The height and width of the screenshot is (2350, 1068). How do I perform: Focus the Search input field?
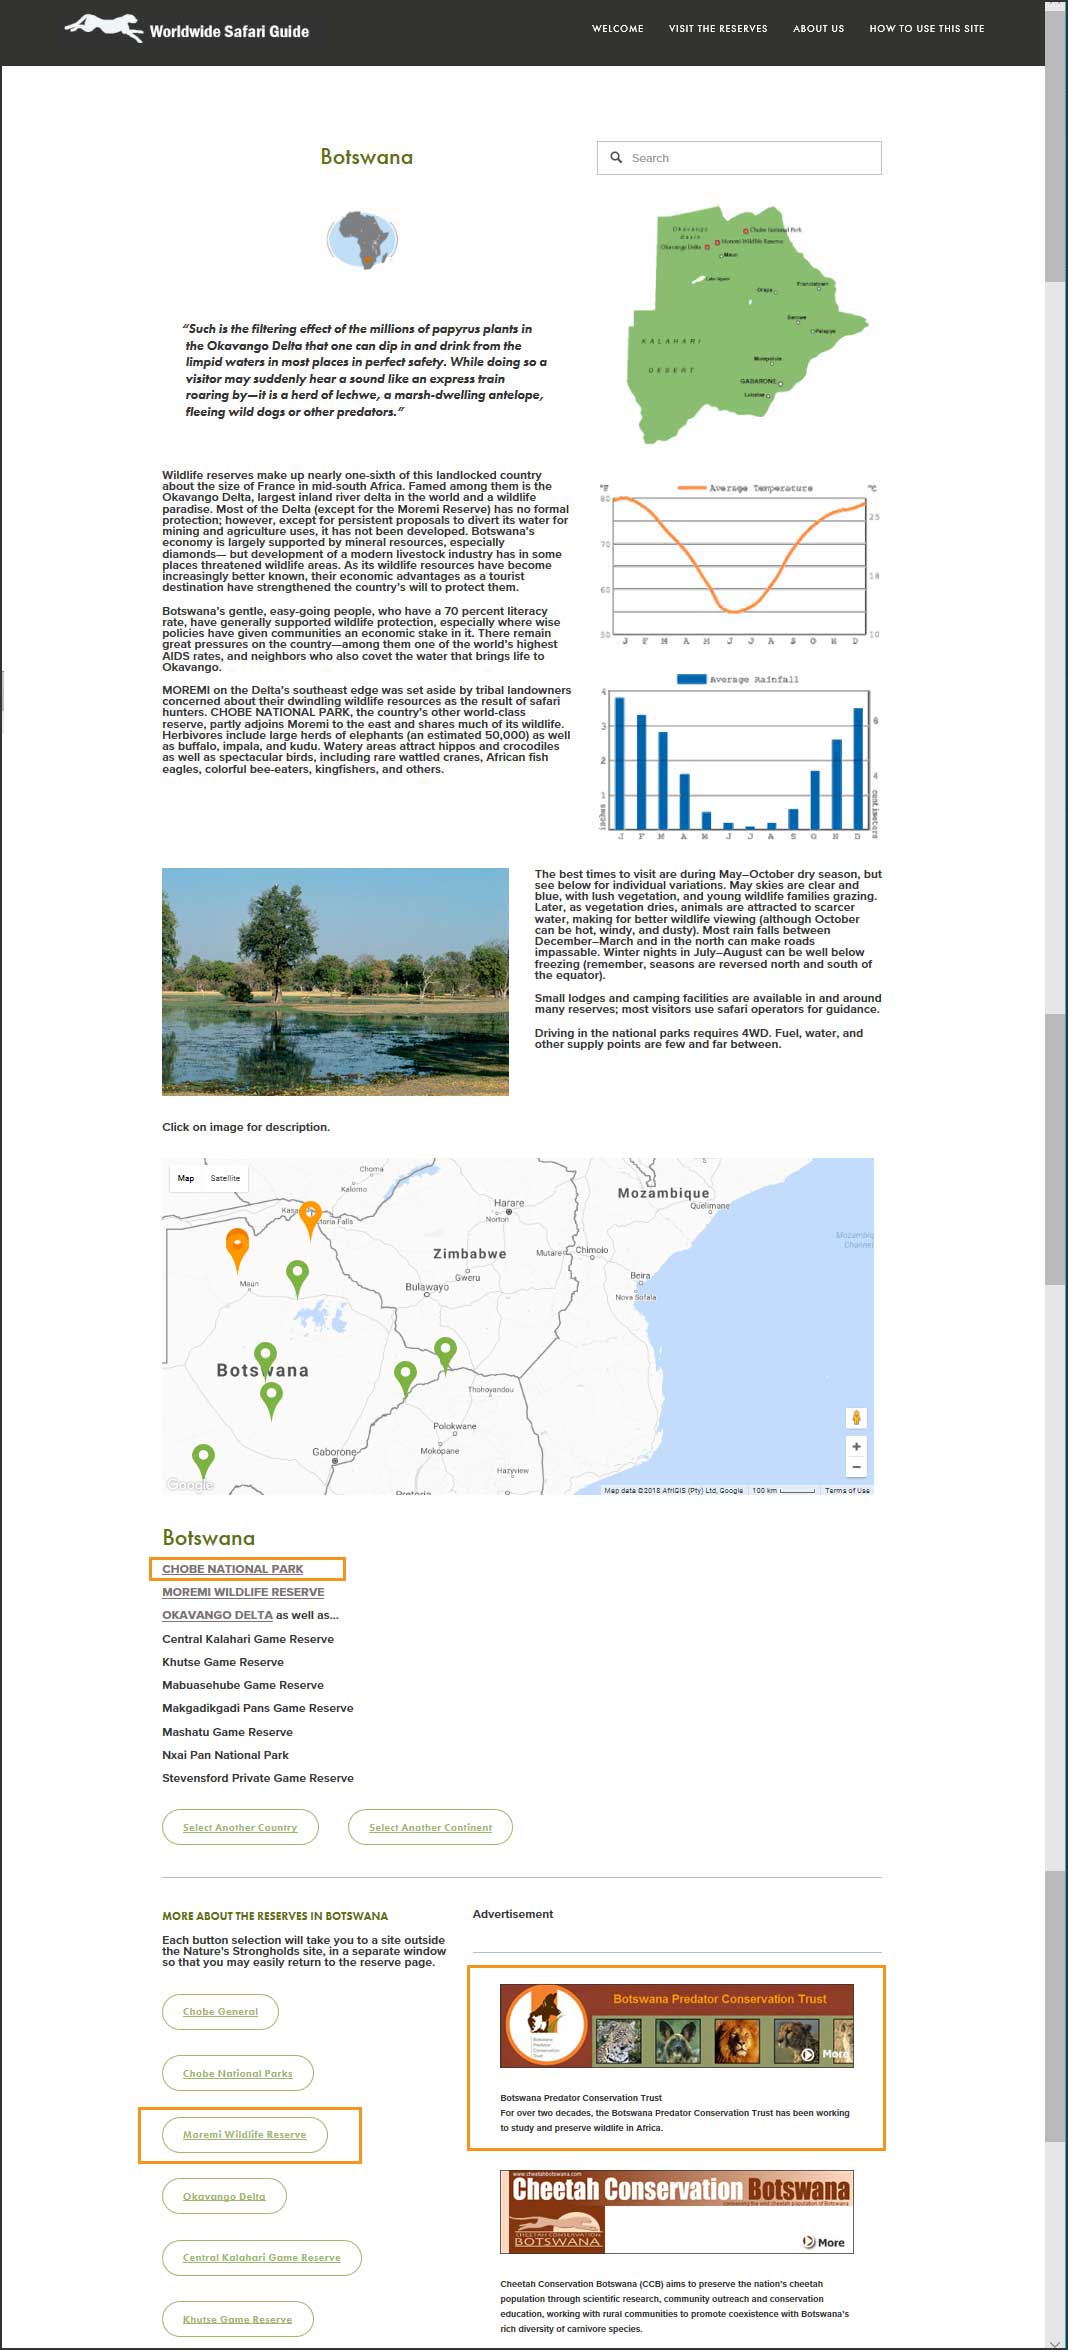click(x=739, y=158)
